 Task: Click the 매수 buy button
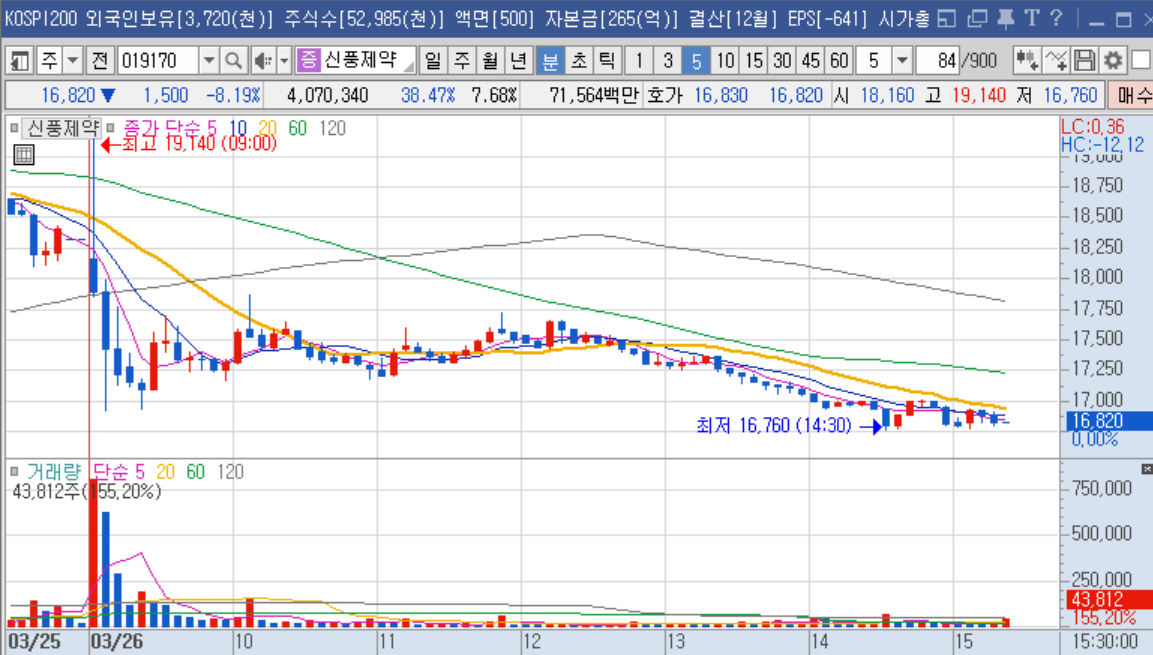[1133, 95]
